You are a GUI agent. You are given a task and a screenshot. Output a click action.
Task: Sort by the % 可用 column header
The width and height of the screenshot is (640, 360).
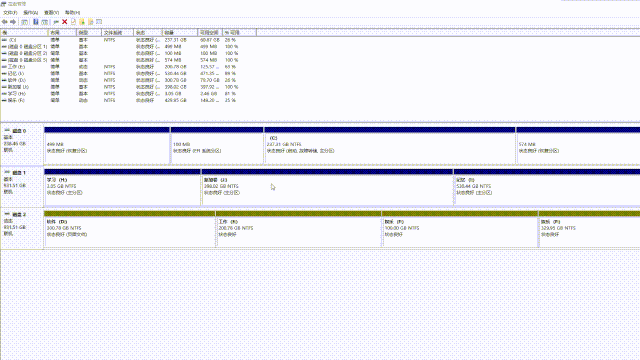(x=240, y=32)
